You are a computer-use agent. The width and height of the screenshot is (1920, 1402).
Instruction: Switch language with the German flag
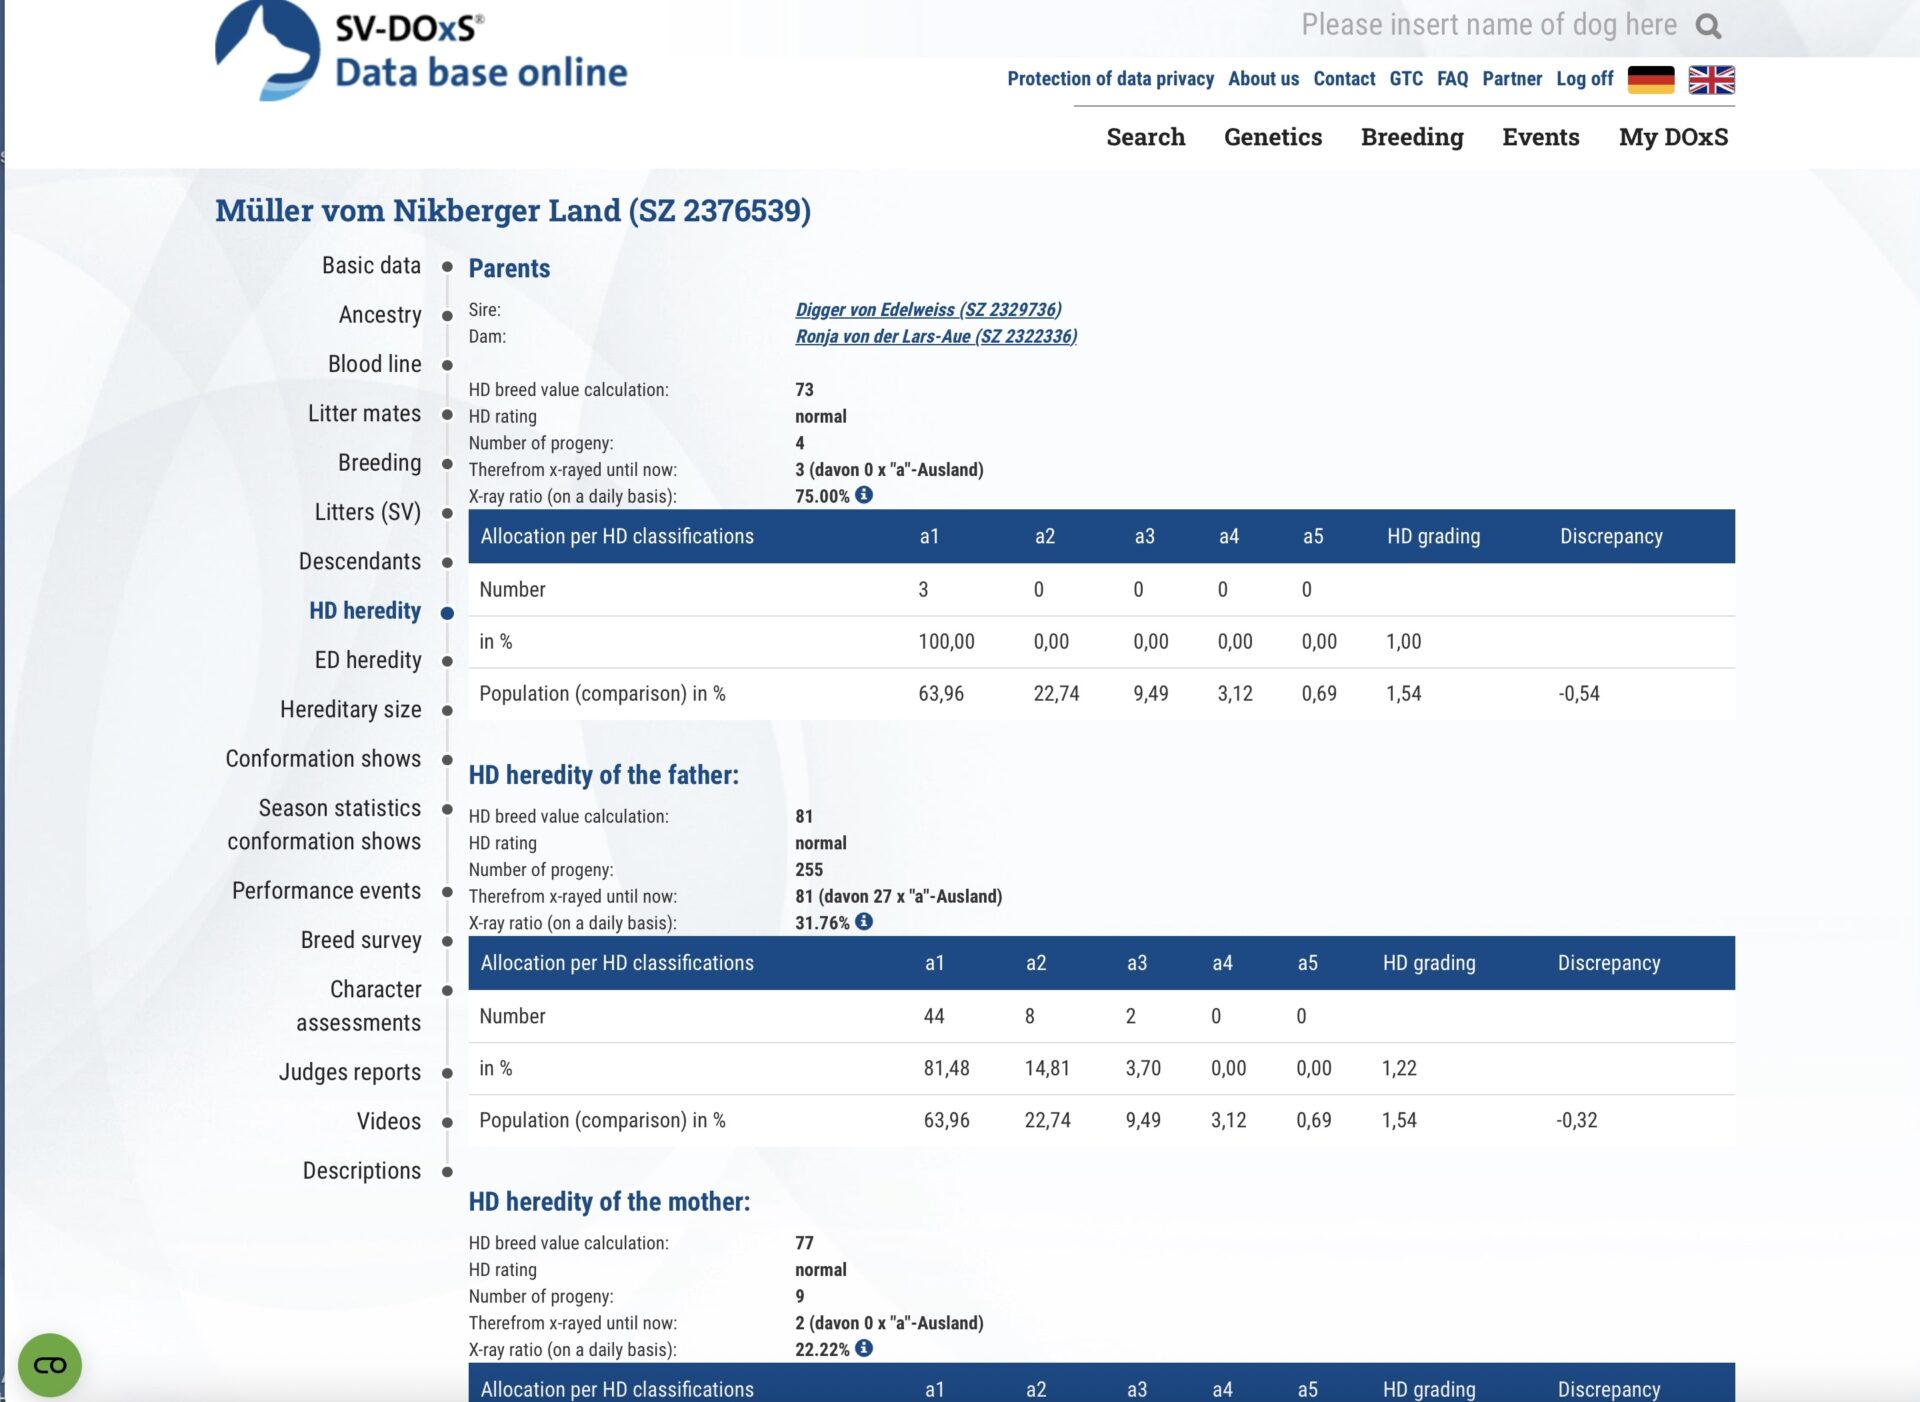click(1650, 80)
